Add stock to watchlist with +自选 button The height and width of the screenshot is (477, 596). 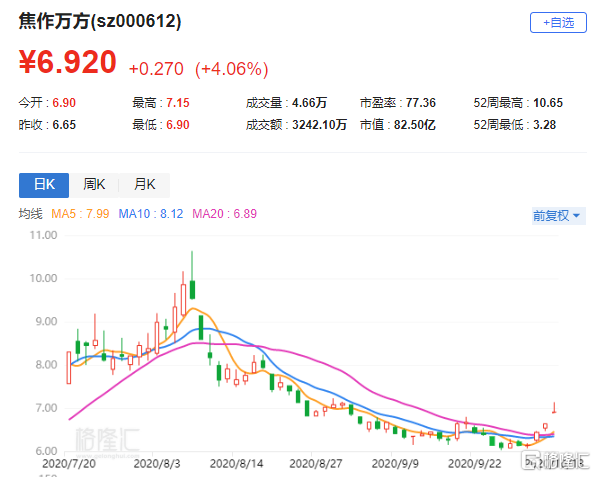tap(558, 23)
